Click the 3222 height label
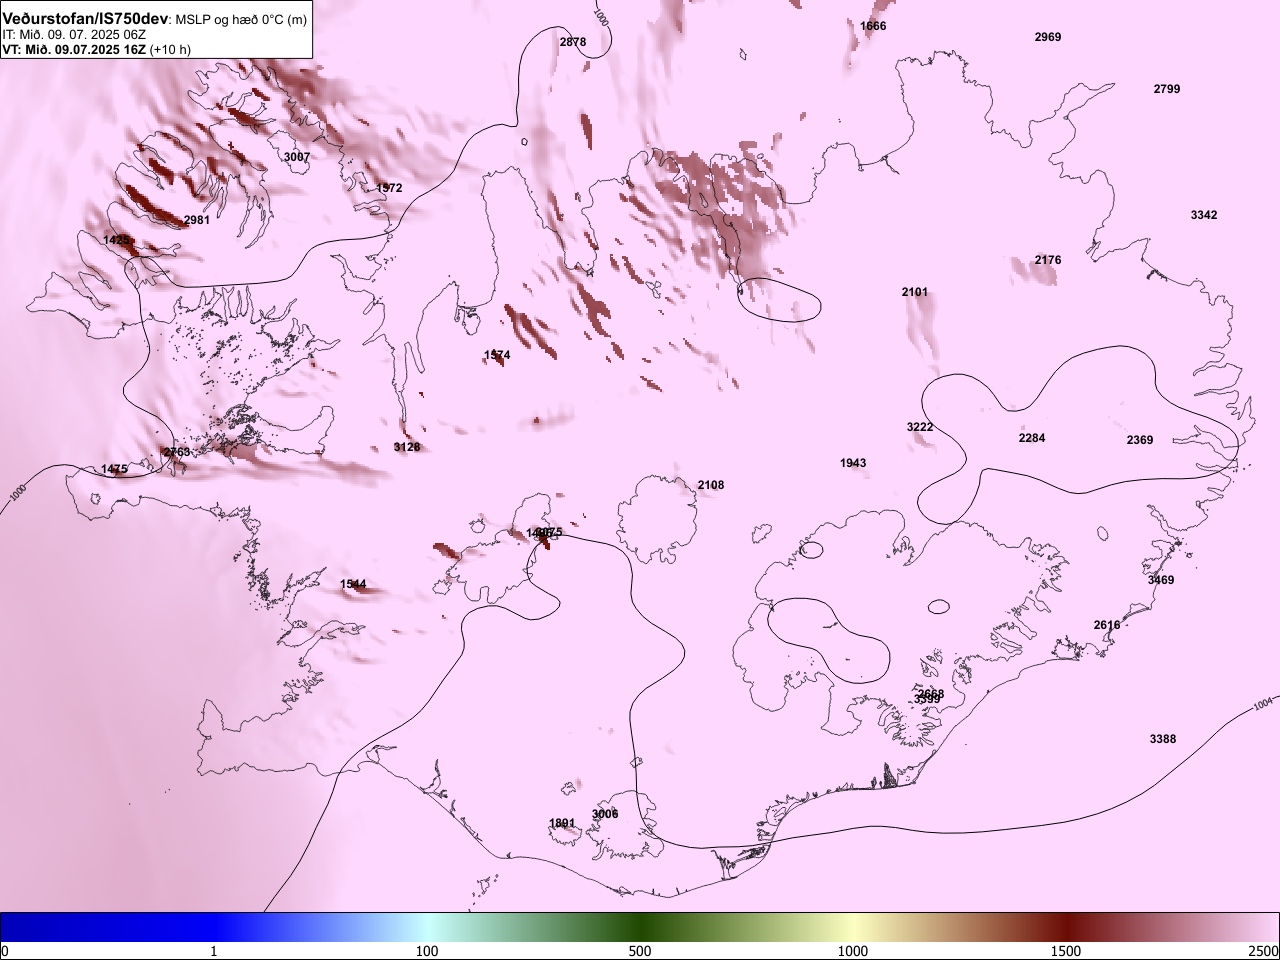This screenshot has height=960, width=1280. (920, 427)
